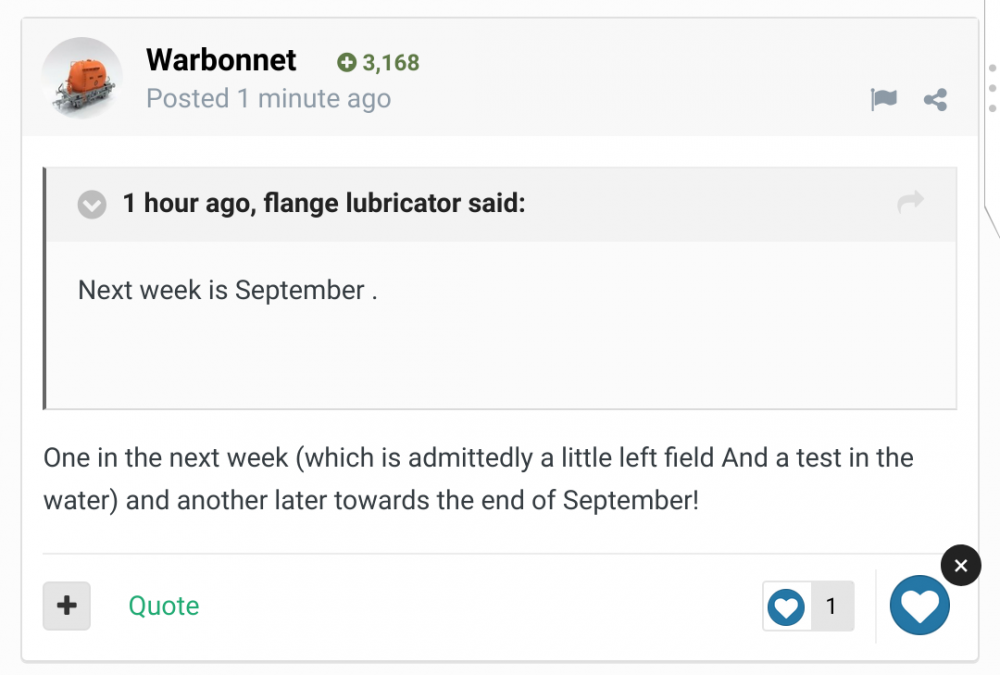Open Warbonnet's user profile link
Viewport: 1000px width, 675px height.
(x=221, y=60)
